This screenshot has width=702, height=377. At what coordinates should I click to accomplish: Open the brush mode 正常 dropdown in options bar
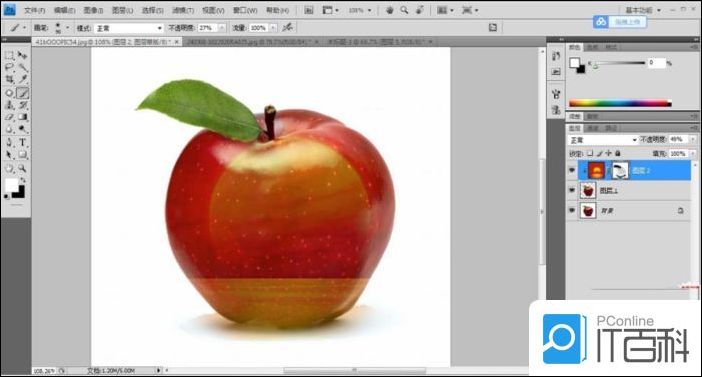(128, 28)
